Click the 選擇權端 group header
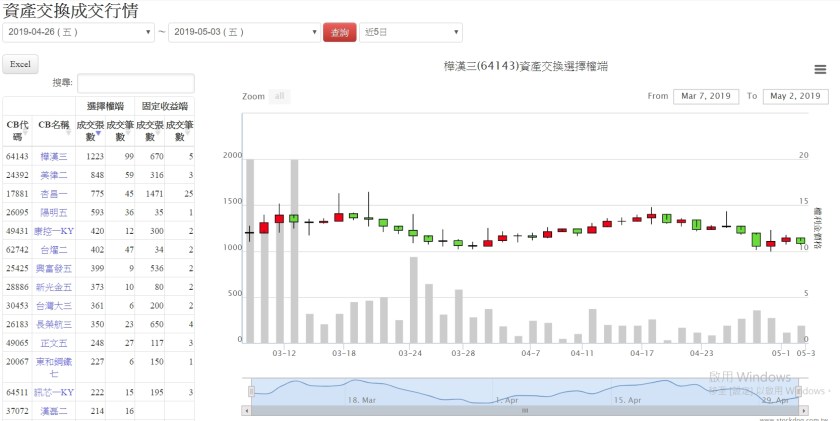The width and height of the screenshot is (840, 421). click(x=105, y=106)
